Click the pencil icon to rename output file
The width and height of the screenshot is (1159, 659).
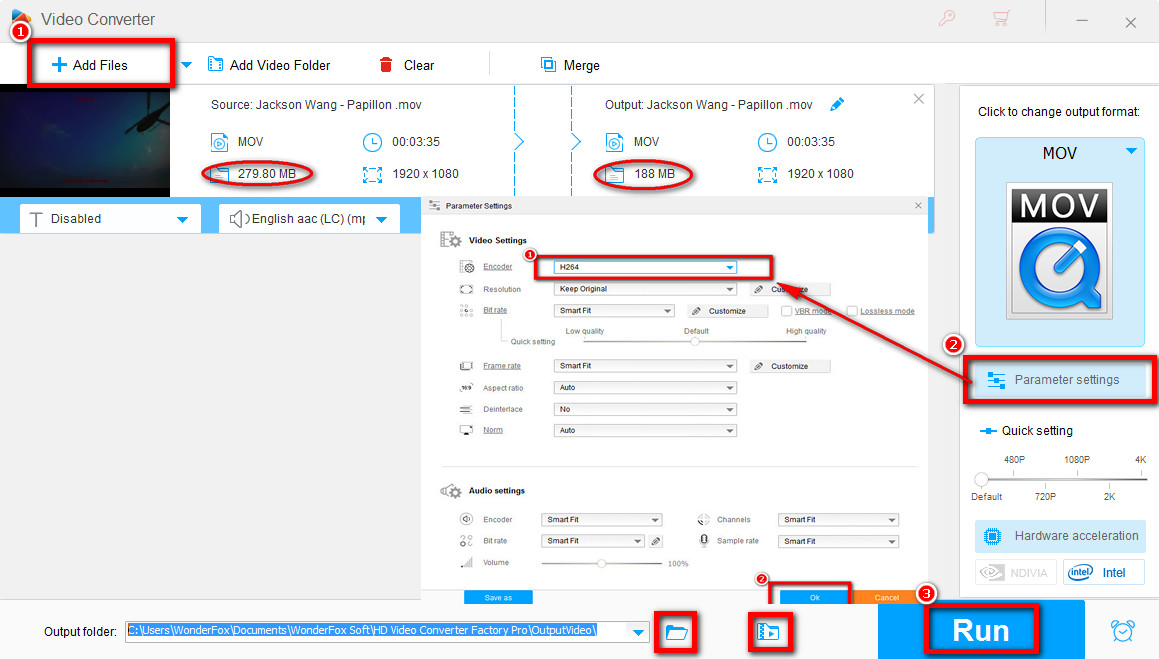[x=838, y=103]
